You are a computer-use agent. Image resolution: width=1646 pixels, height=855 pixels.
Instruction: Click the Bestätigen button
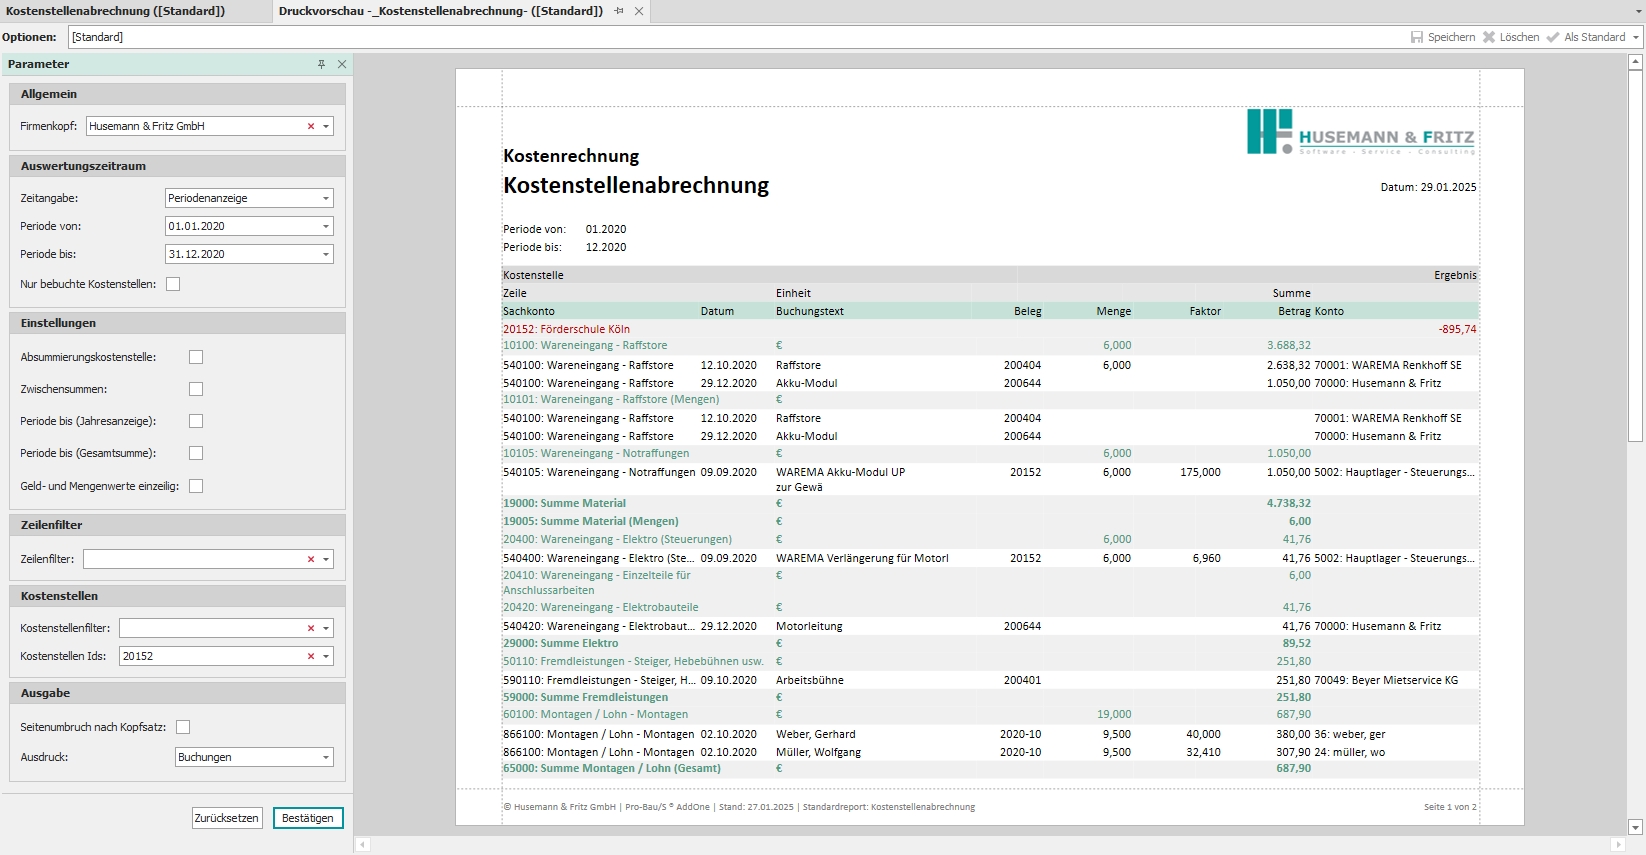(x=308, y=818)
